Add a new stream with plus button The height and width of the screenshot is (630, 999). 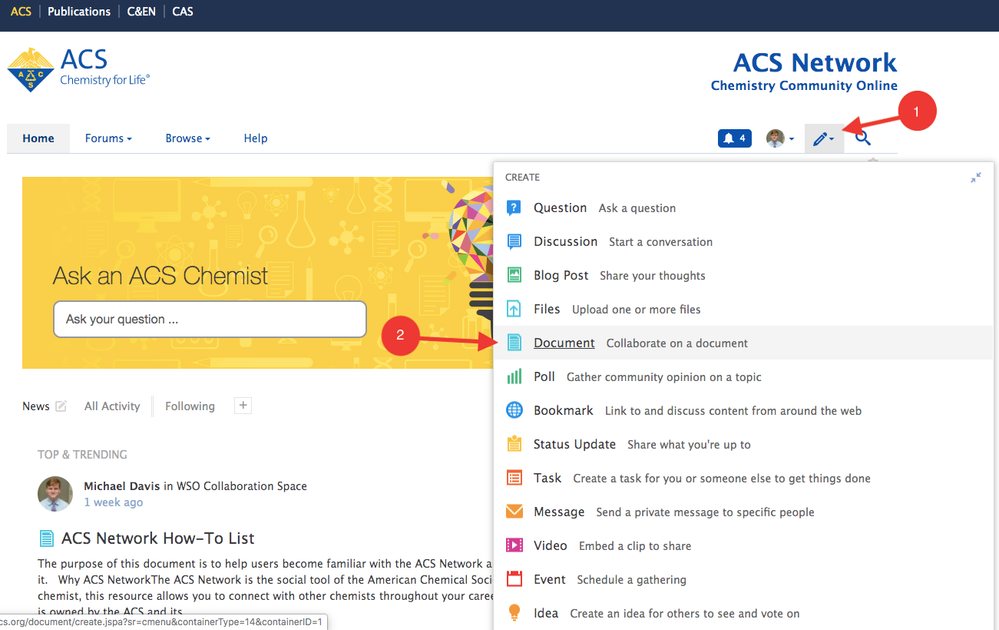click(242, 405)
